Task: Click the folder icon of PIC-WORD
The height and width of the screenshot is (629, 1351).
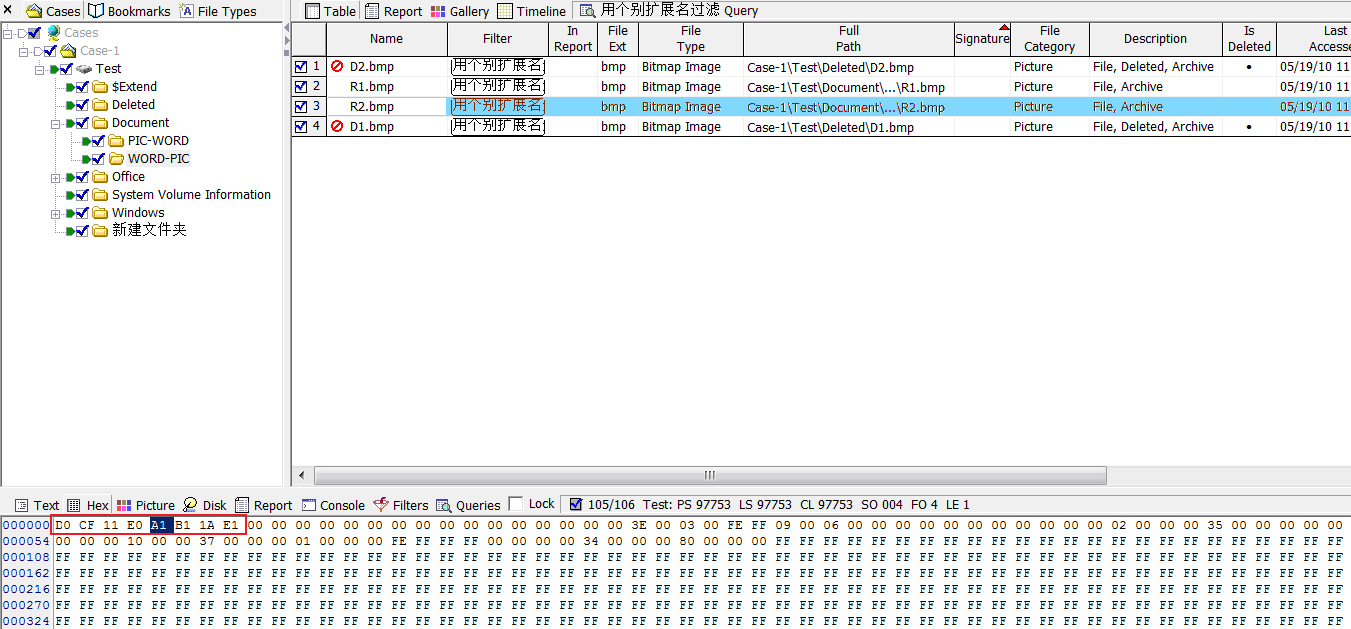Action: pos(116,141)
